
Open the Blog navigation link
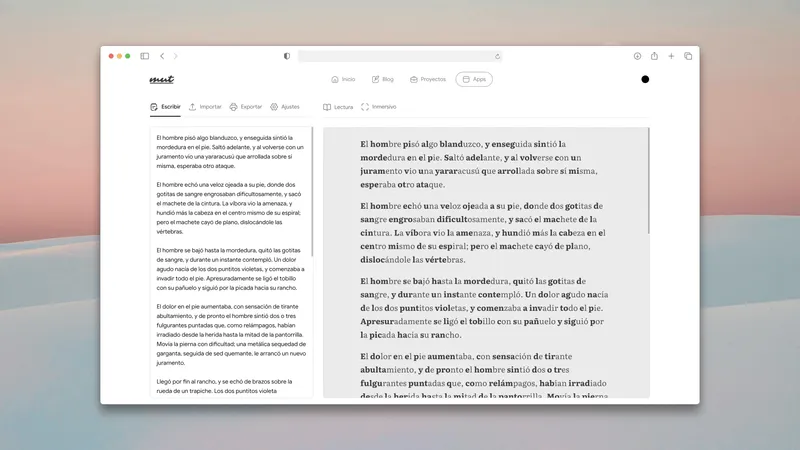383,79
